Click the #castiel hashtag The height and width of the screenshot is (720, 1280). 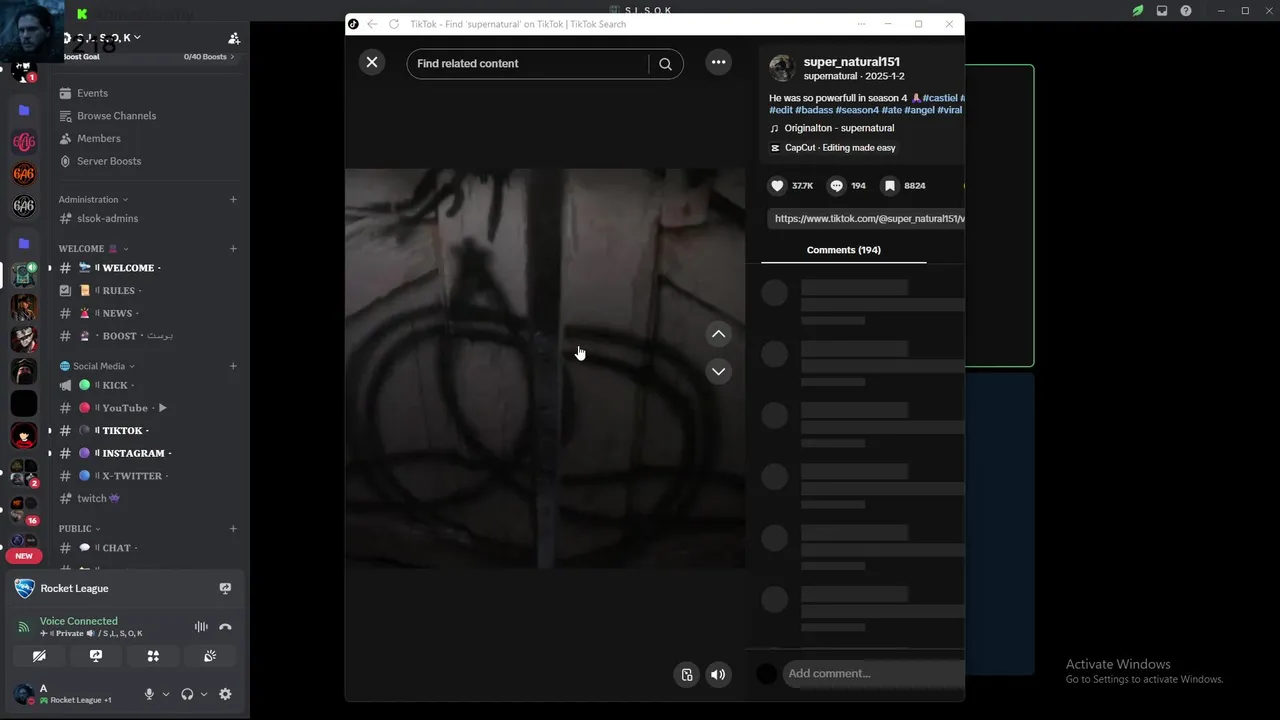click(940, 98)
